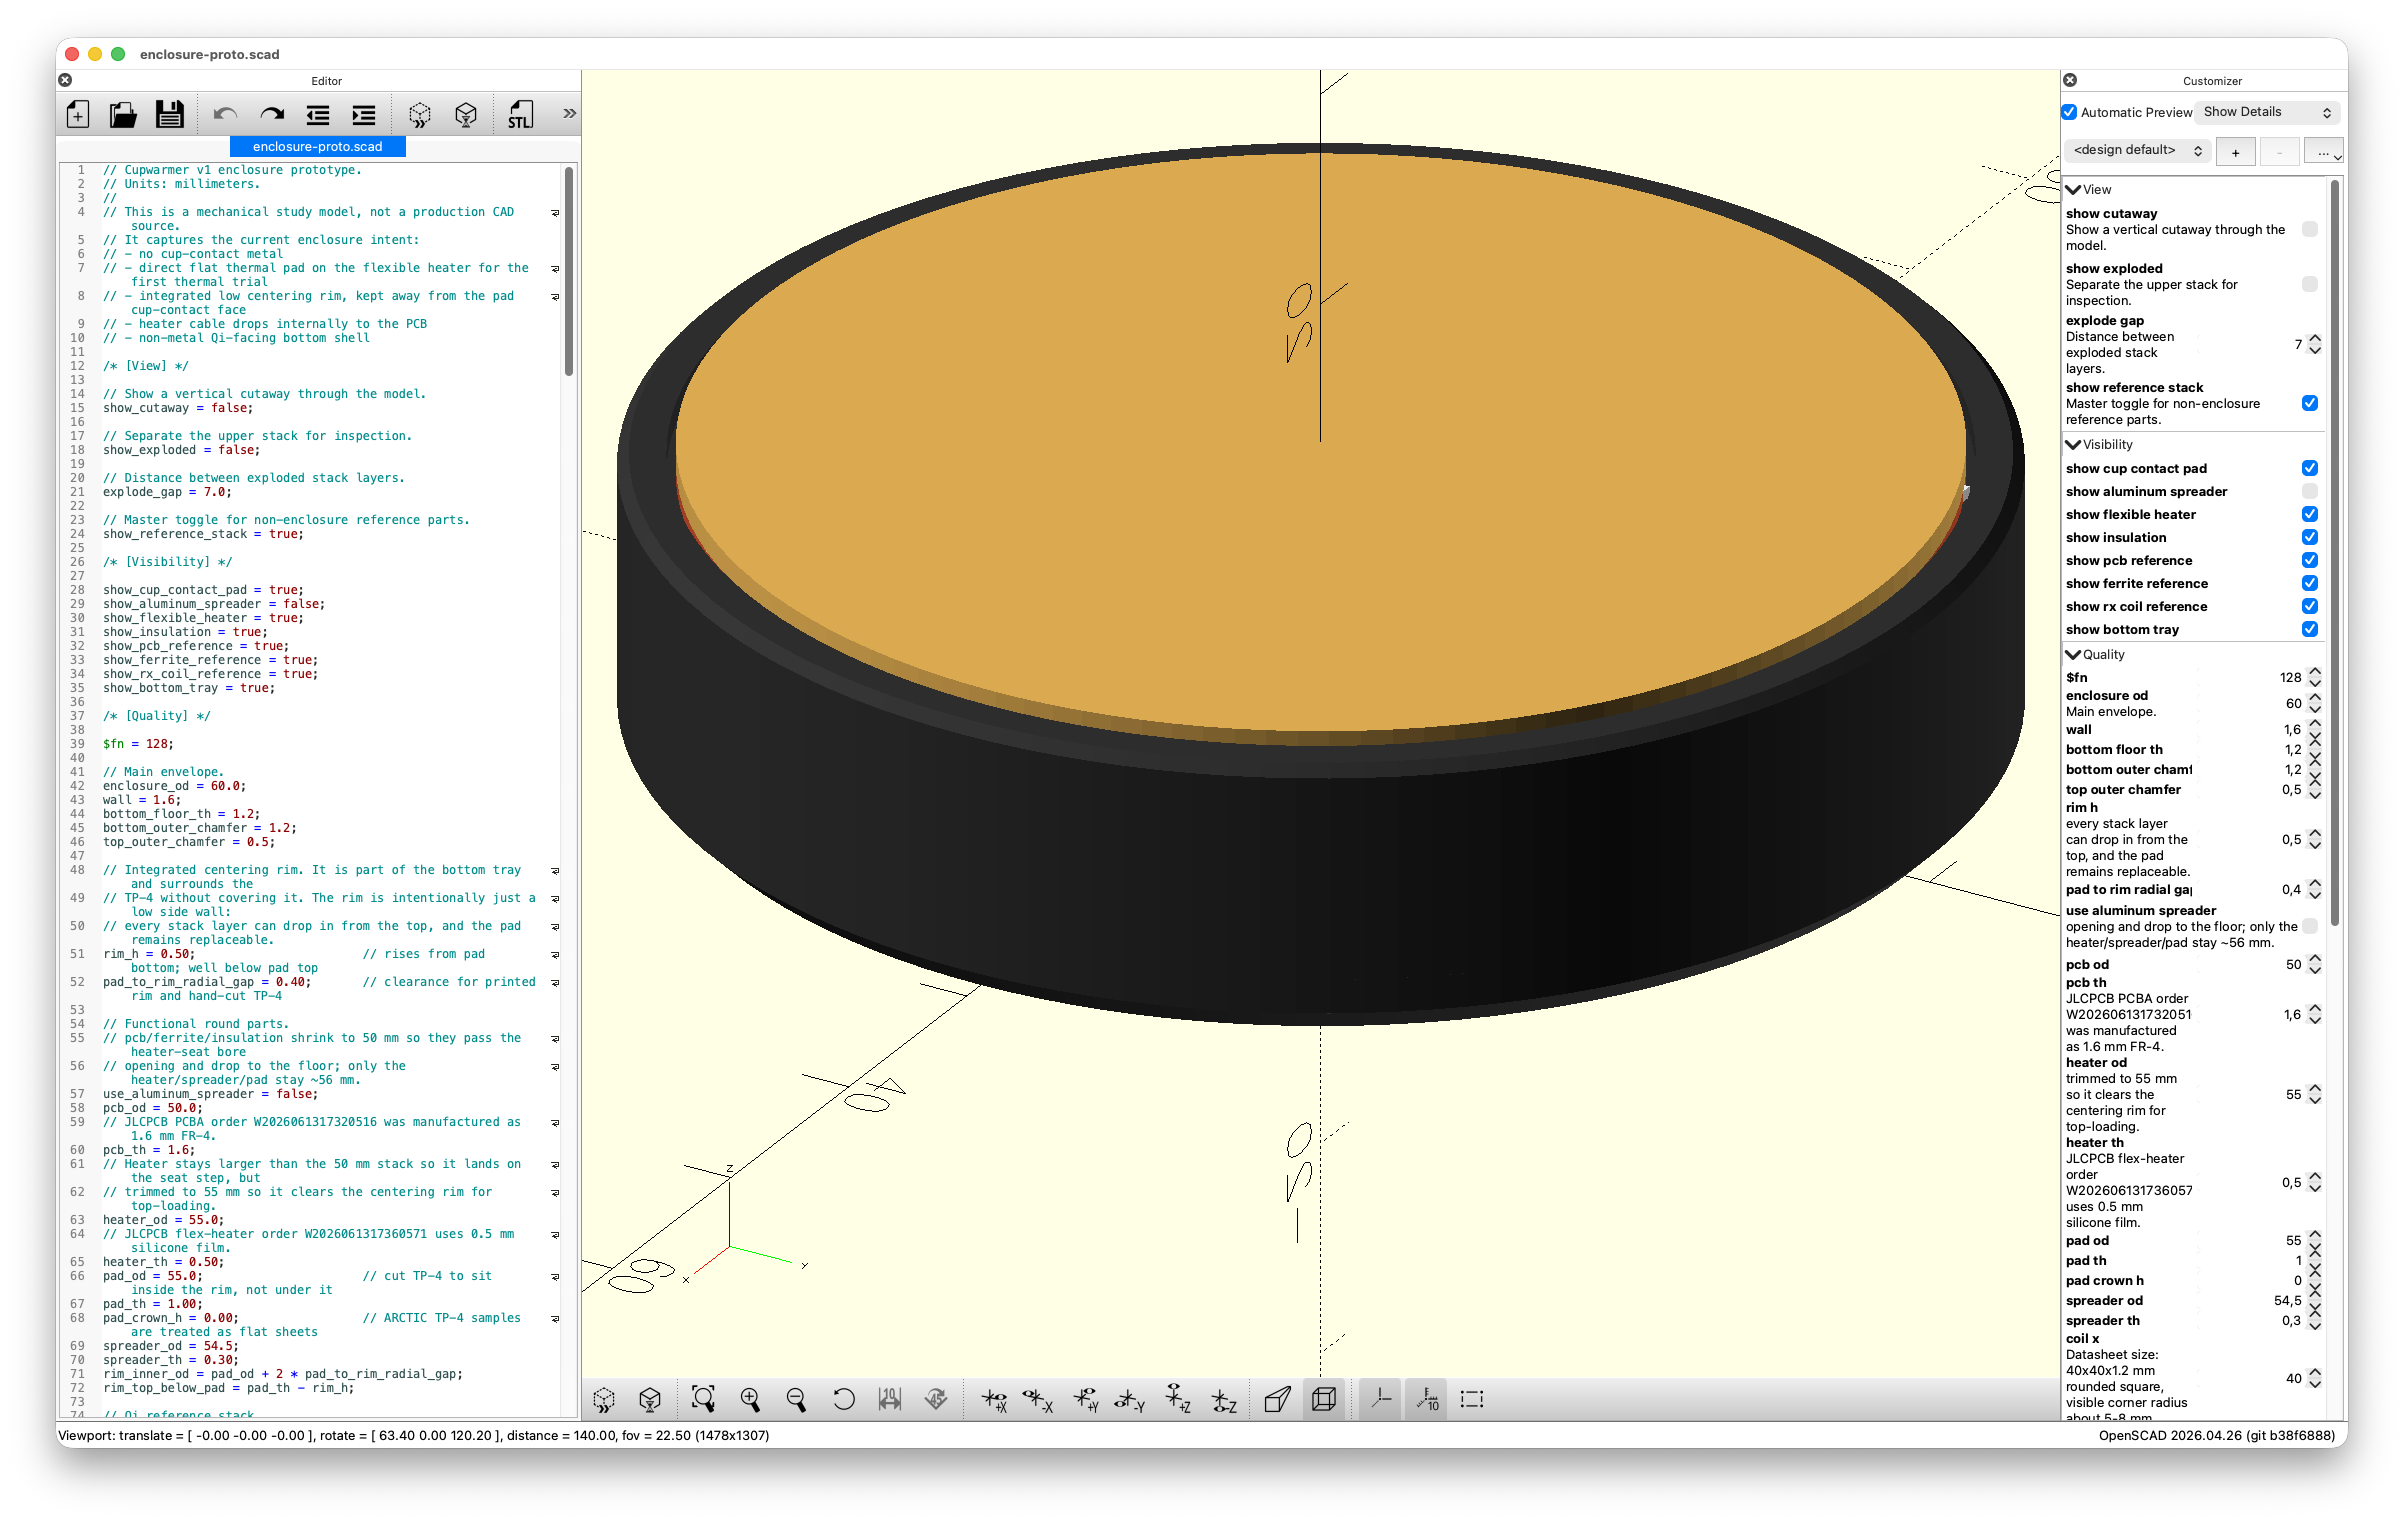Click the View All icon below viewport
The height and width of the screenshot is (1522, 2404).
point(703,1399)
